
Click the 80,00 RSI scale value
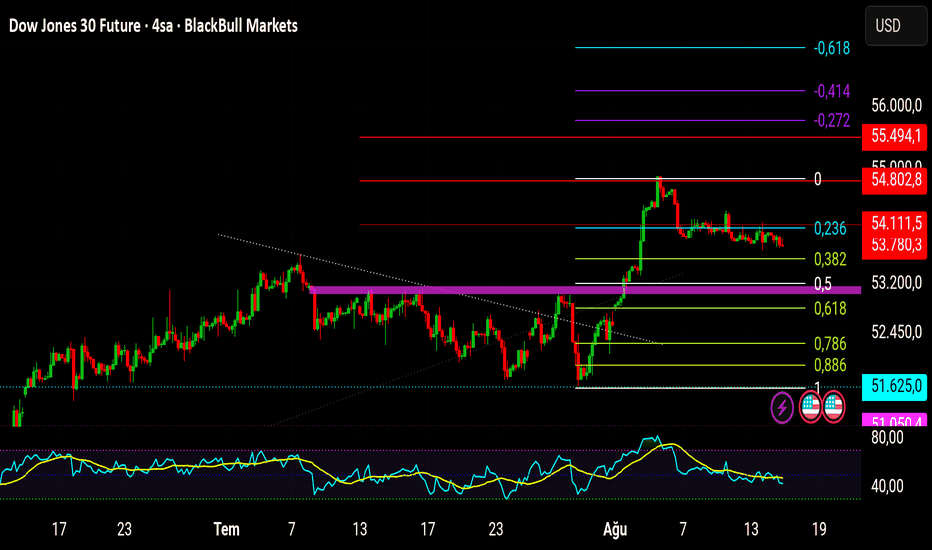pyautogui.click(x=887, y=438)
